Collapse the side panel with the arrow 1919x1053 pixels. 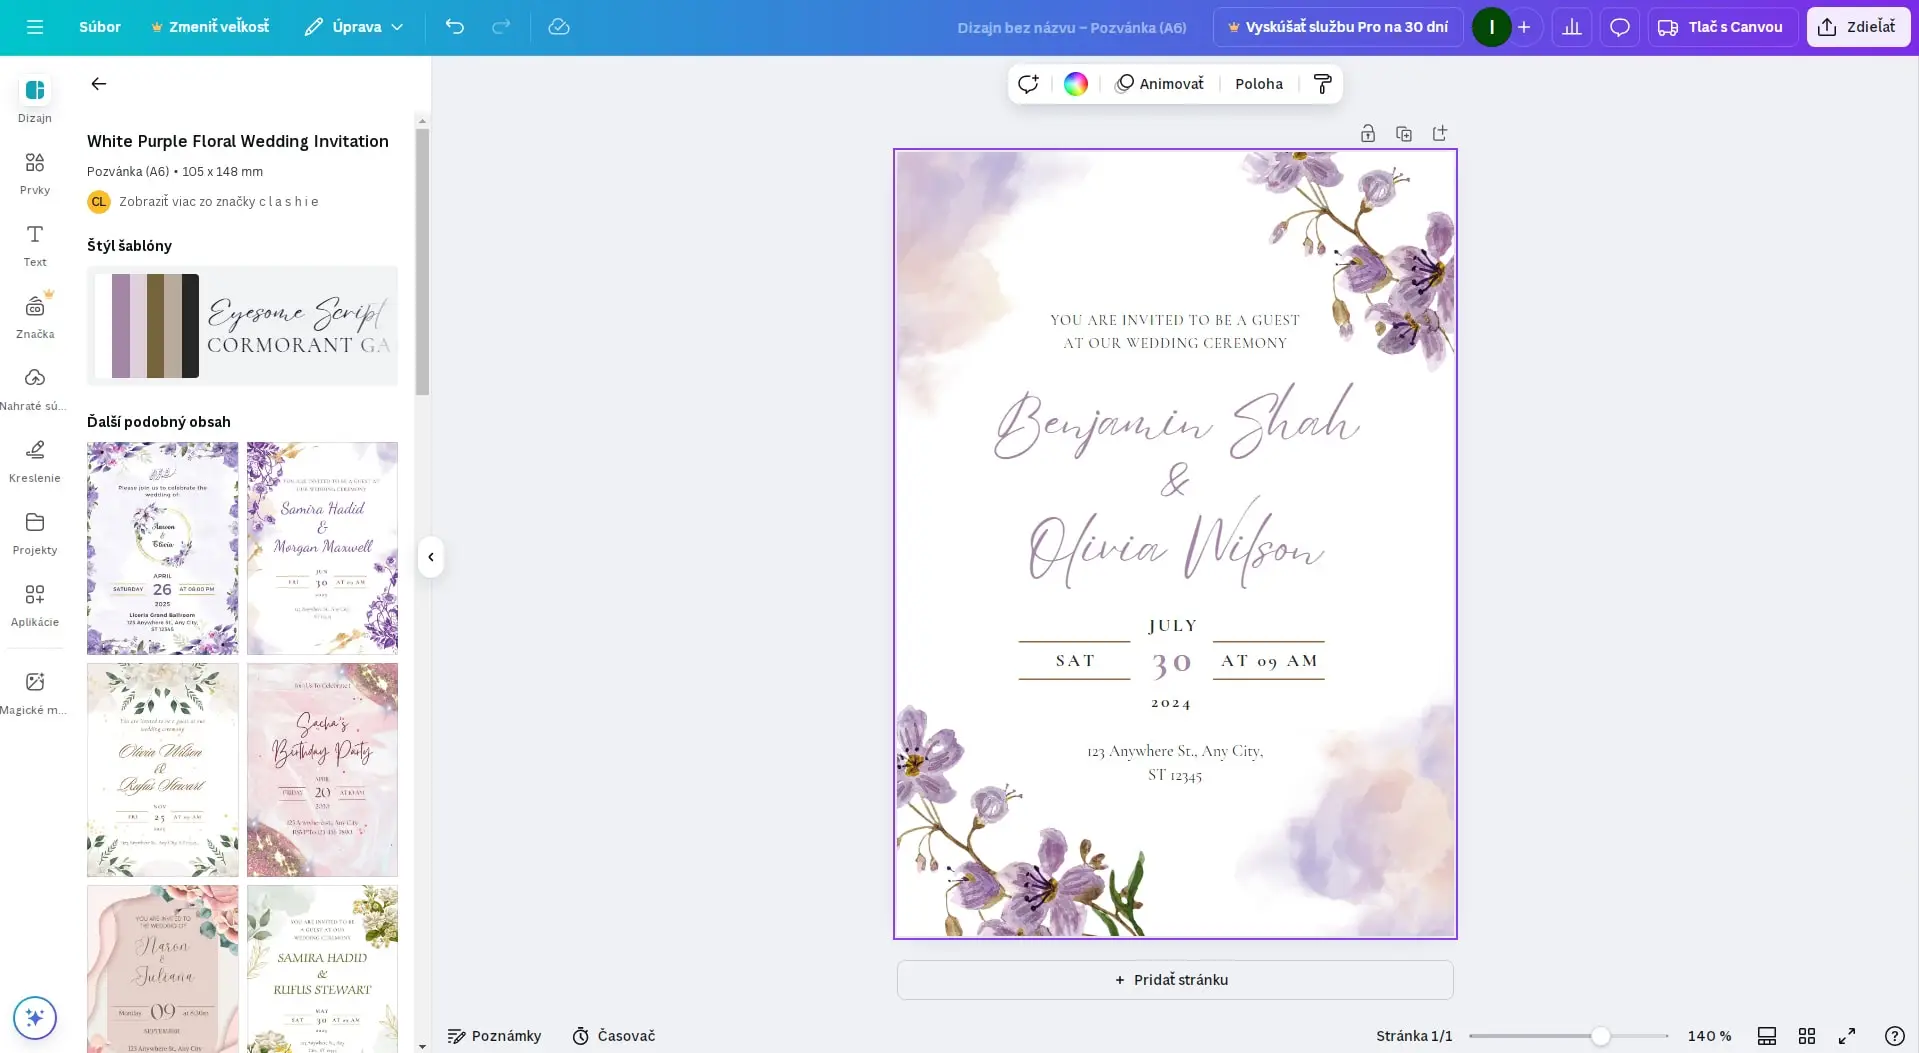pos(431,557)
